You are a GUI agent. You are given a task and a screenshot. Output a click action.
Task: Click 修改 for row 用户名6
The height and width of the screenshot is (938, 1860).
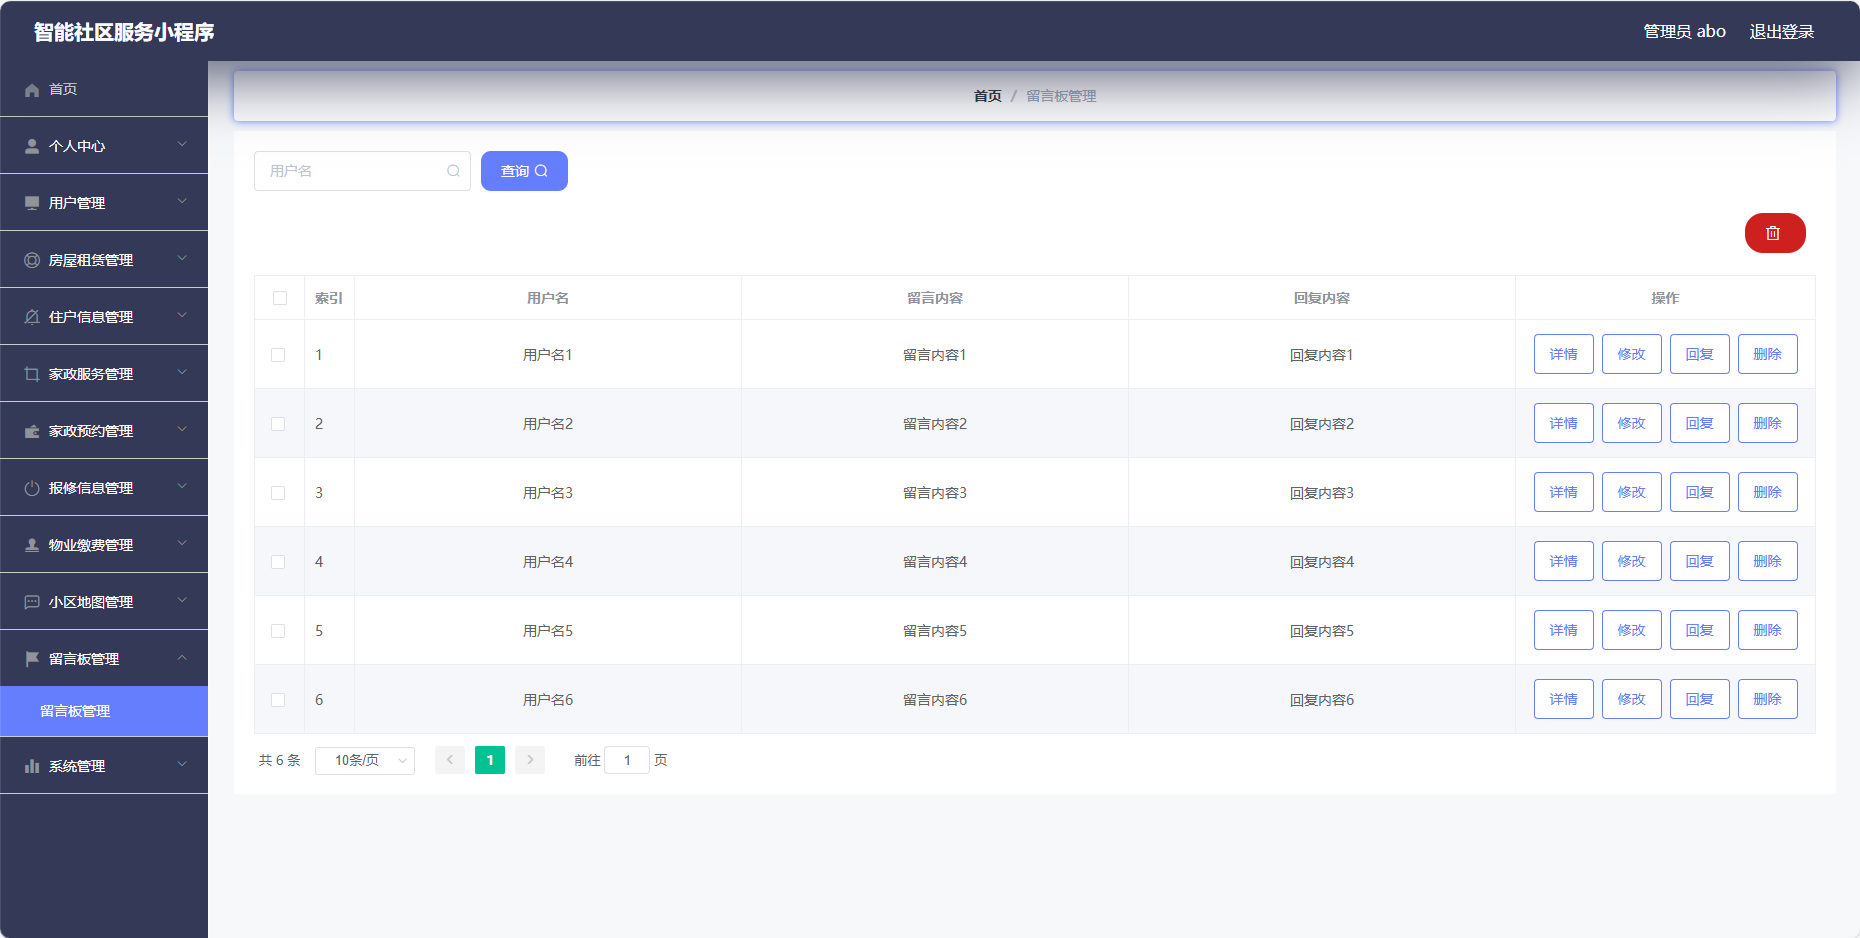coord(1632,699)
